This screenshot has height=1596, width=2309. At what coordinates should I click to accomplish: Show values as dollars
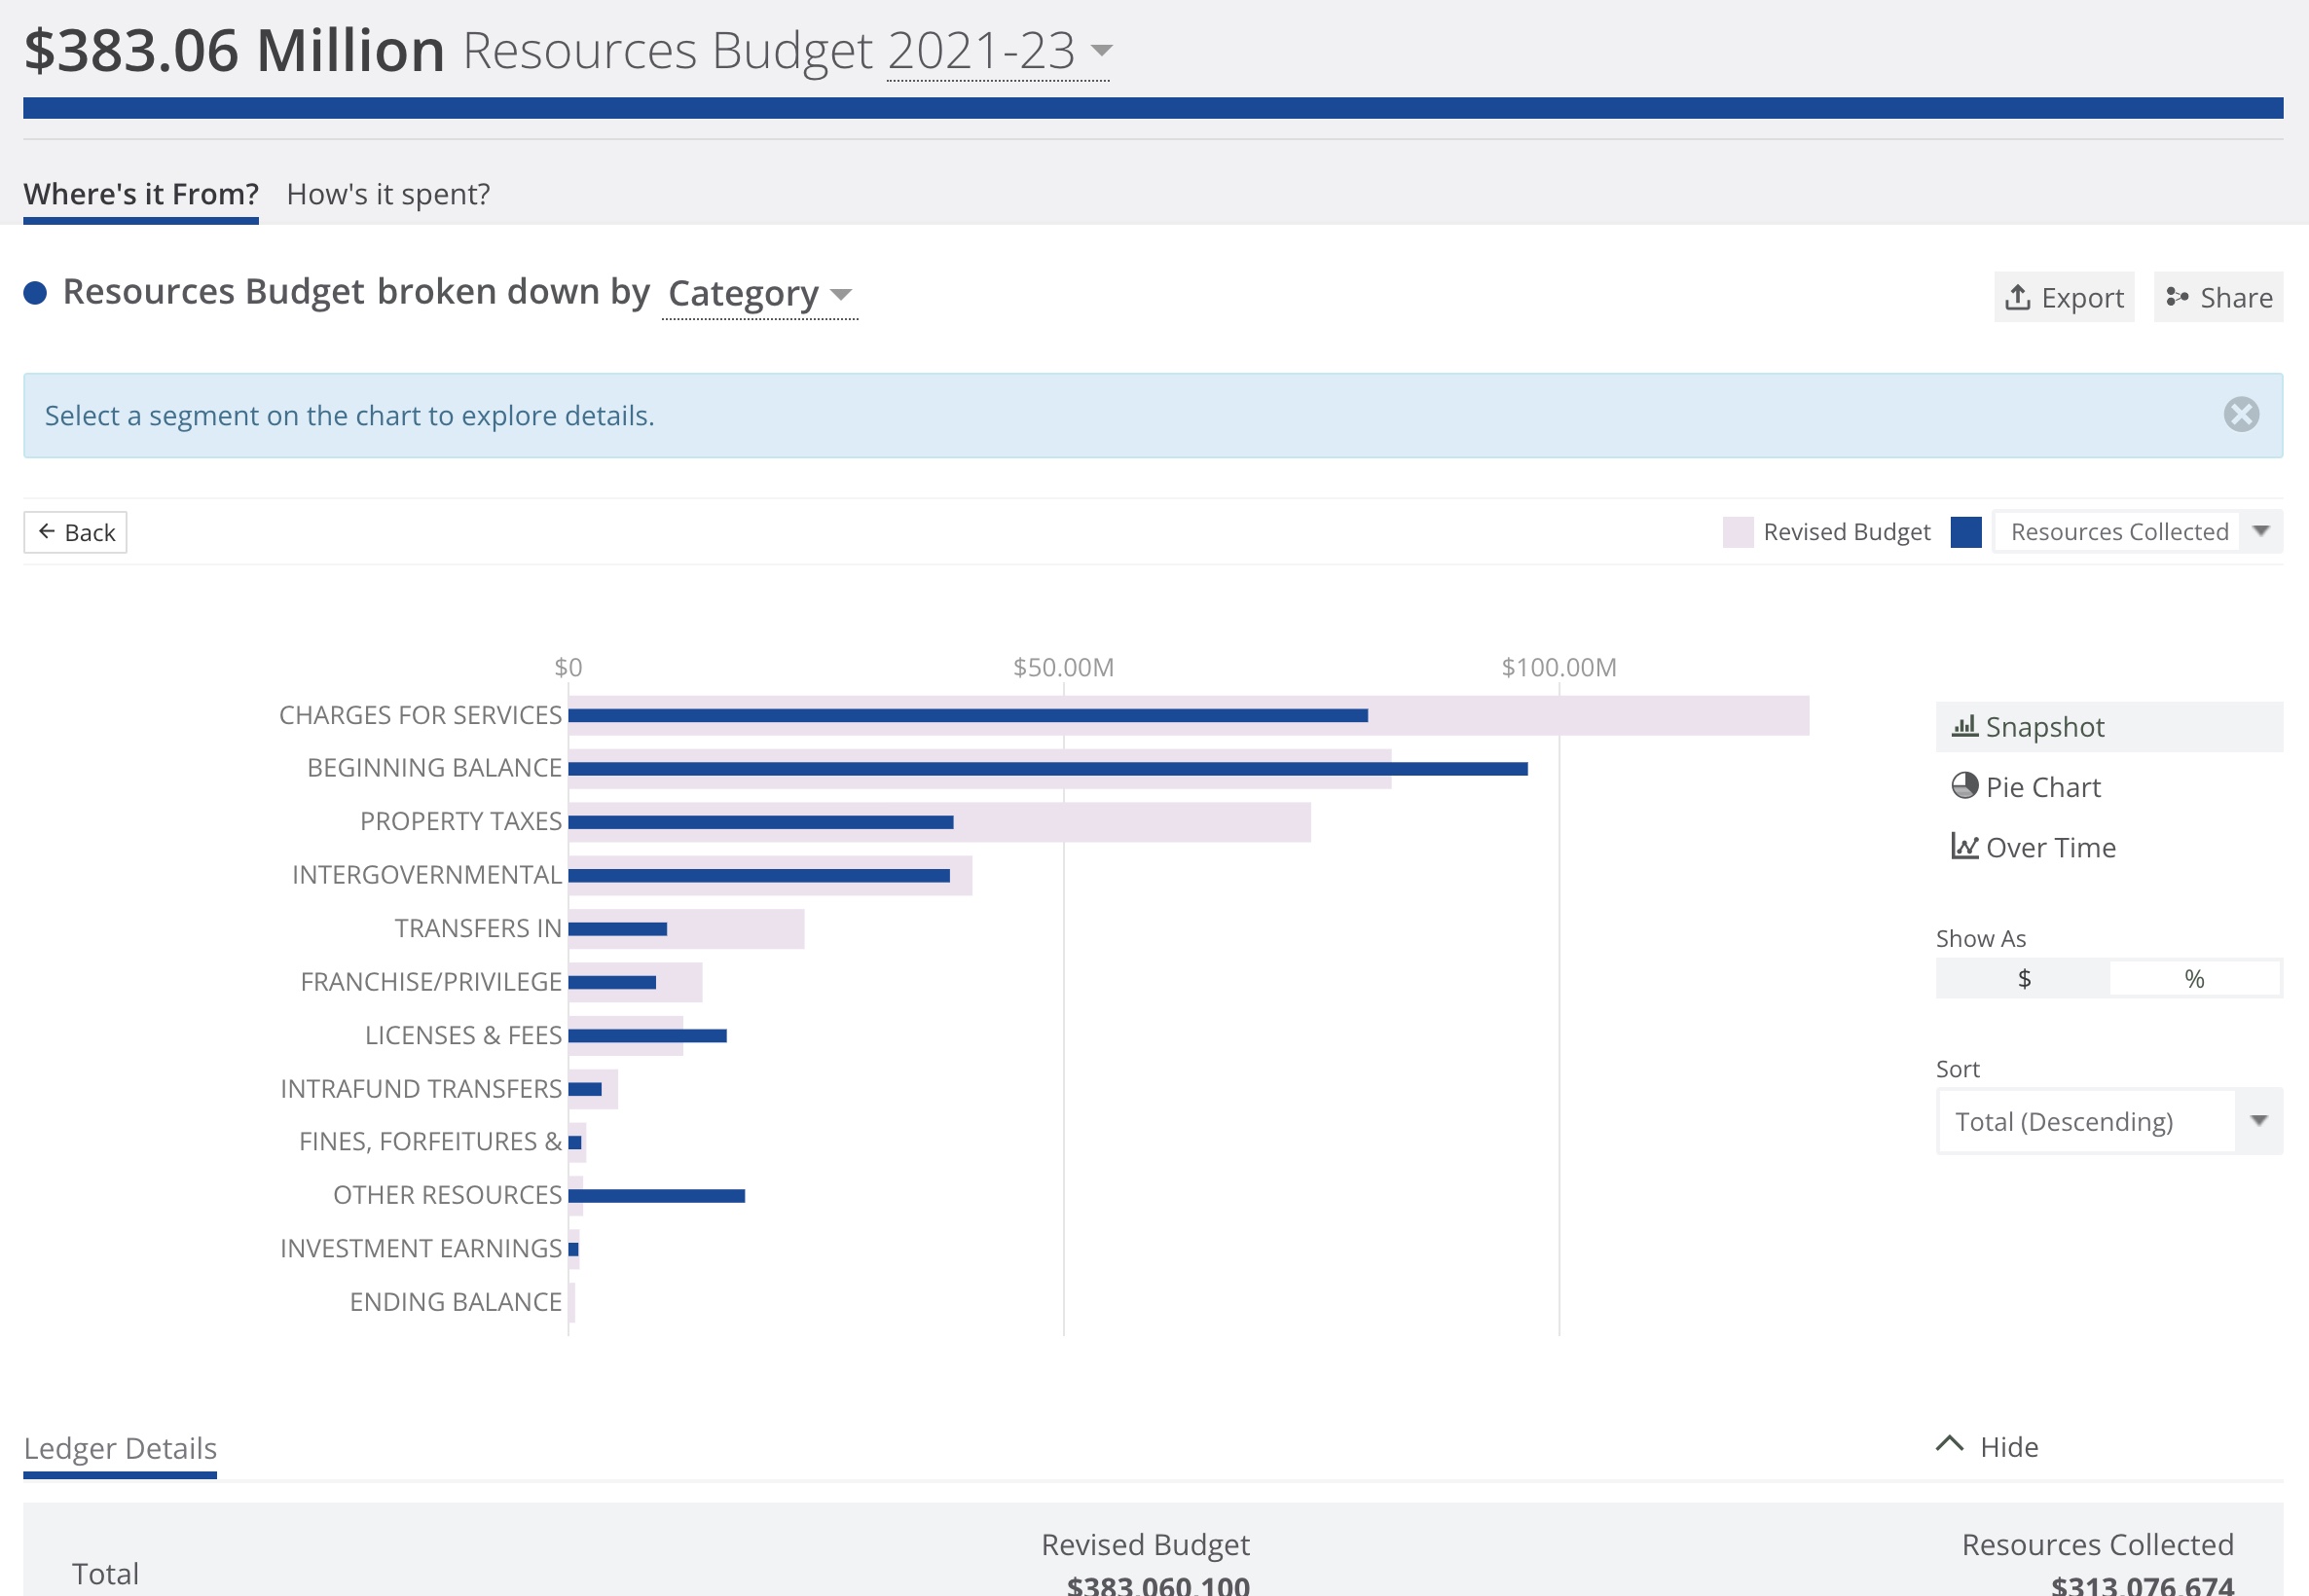click(x=2023, y=978)
